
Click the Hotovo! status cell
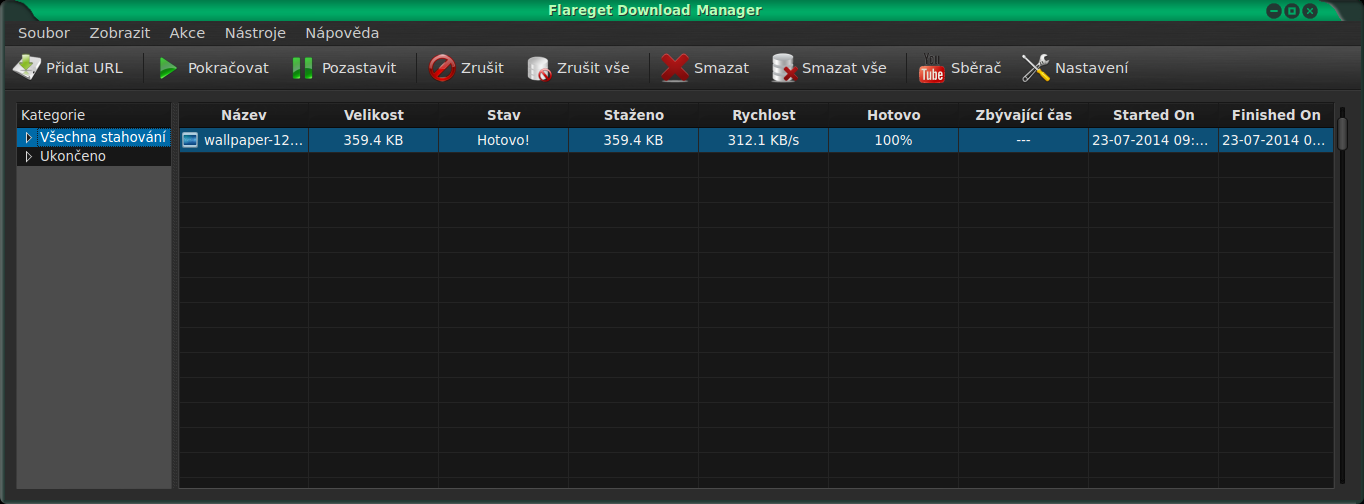(504, 140)
